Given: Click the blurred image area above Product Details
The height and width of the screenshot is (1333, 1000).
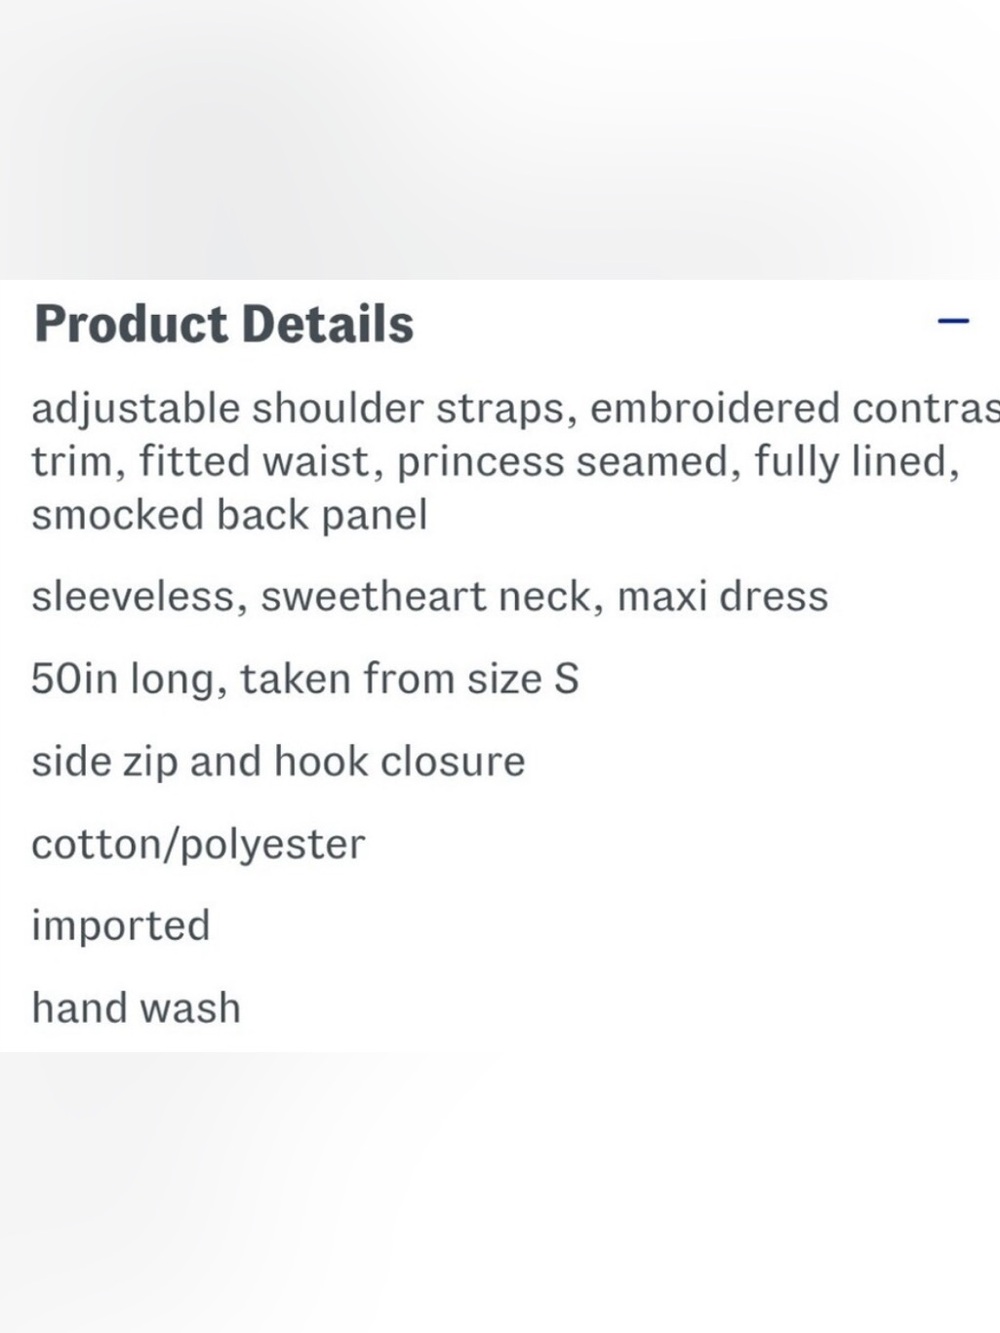Looking at the screenshot, I should click(x=500, y=140).
